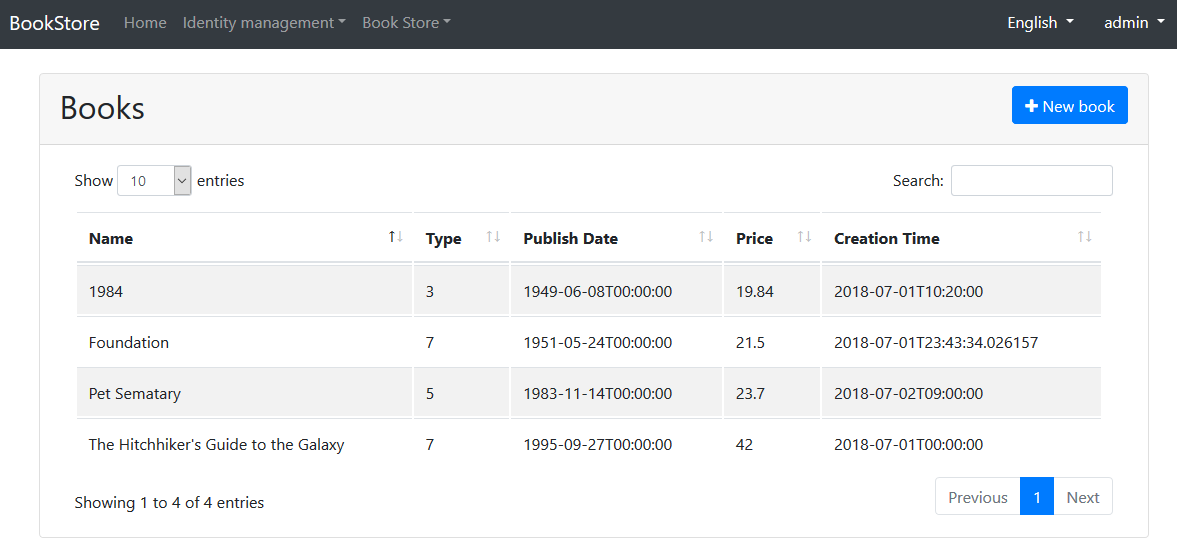The image size is (1177, 558).
Task: Click the sort arrows in Type column
Action: pos(493,237)
